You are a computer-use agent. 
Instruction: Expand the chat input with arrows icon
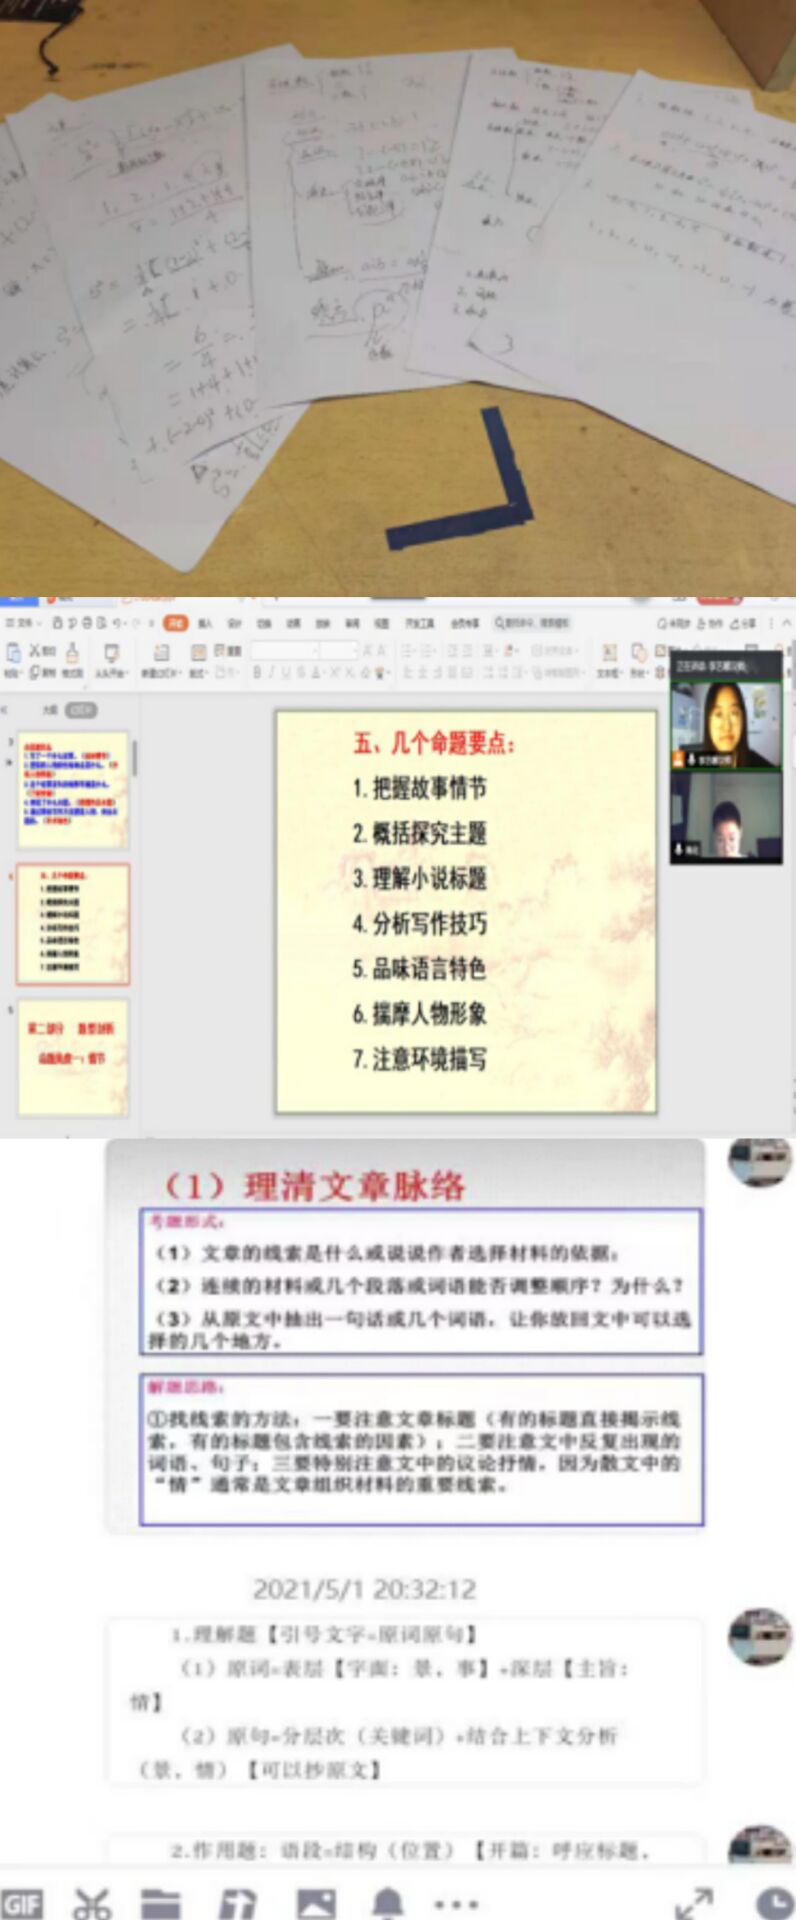tap(694, 1903)
